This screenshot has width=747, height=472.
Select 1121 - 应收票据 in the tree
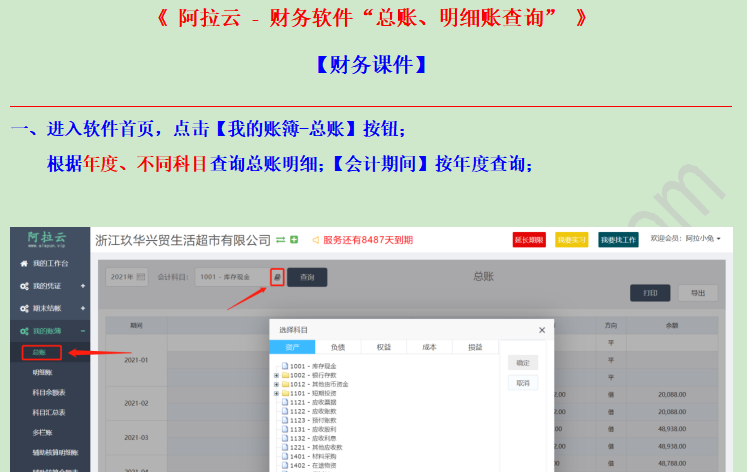coord(313,402)
